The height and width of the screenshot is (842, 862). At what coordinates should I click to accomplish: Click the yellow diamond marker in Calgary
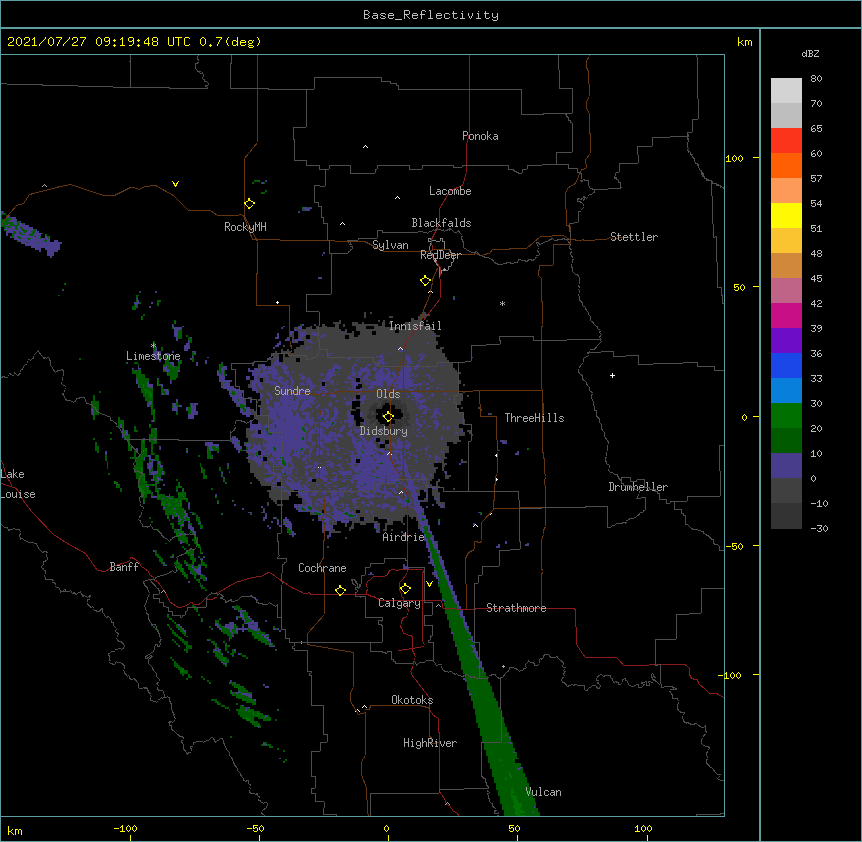point(405,589)
